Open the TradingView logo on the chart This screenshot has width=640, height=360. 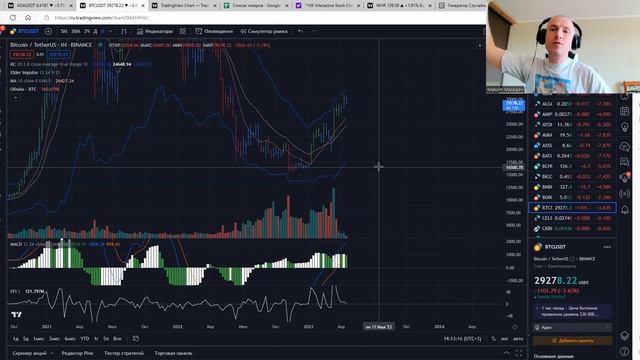coord(17,314)
